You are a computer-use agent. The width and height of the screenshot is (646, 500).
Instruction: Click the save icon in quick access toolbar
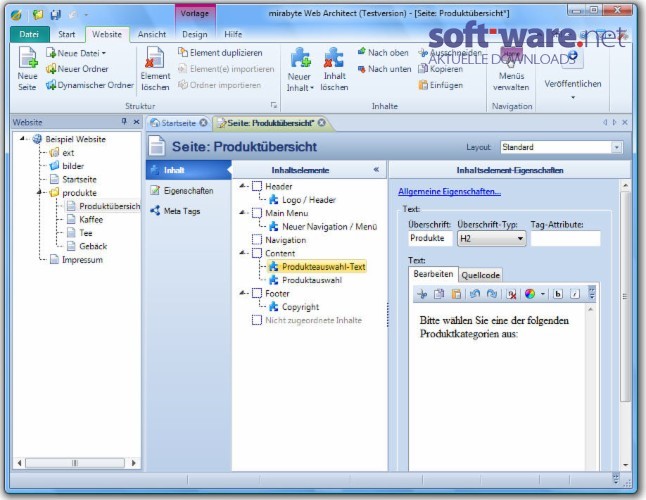(55, 15)
